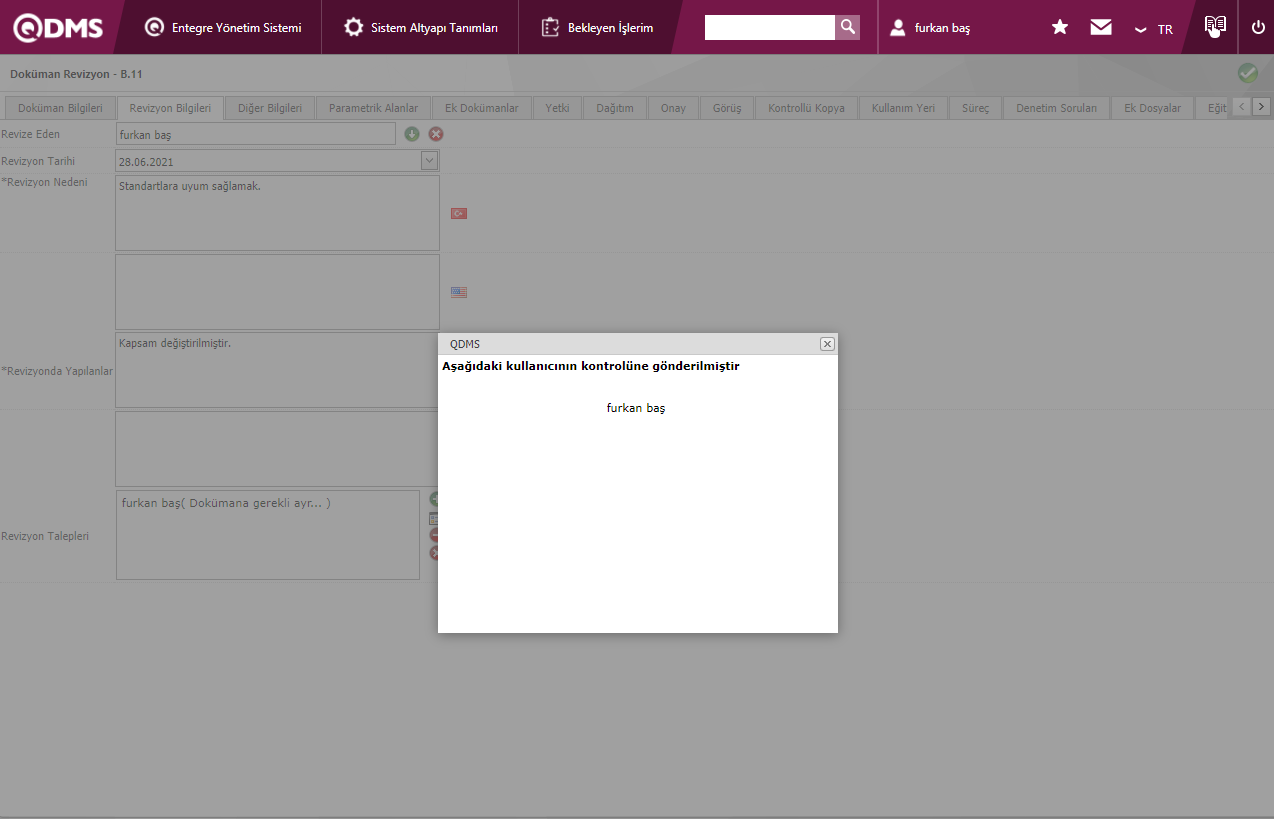Open Sistem Altyapı Tanımları menu
Image resolution: width=1274 pixels, height=819 pixels.
point(420,28)
